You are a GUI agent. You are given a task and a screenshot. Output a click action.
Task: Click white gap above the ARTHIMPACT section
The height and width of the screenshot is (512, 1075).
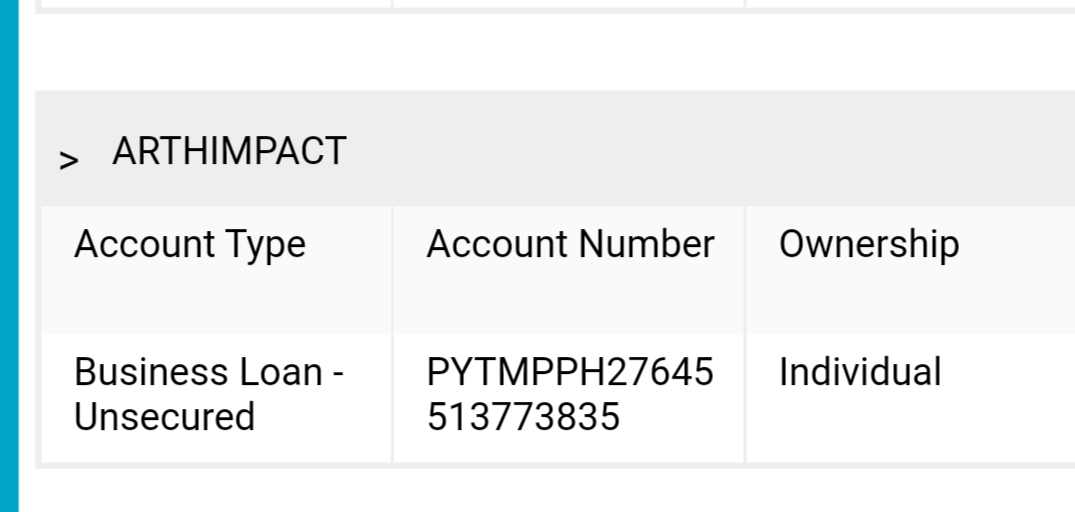550,52
